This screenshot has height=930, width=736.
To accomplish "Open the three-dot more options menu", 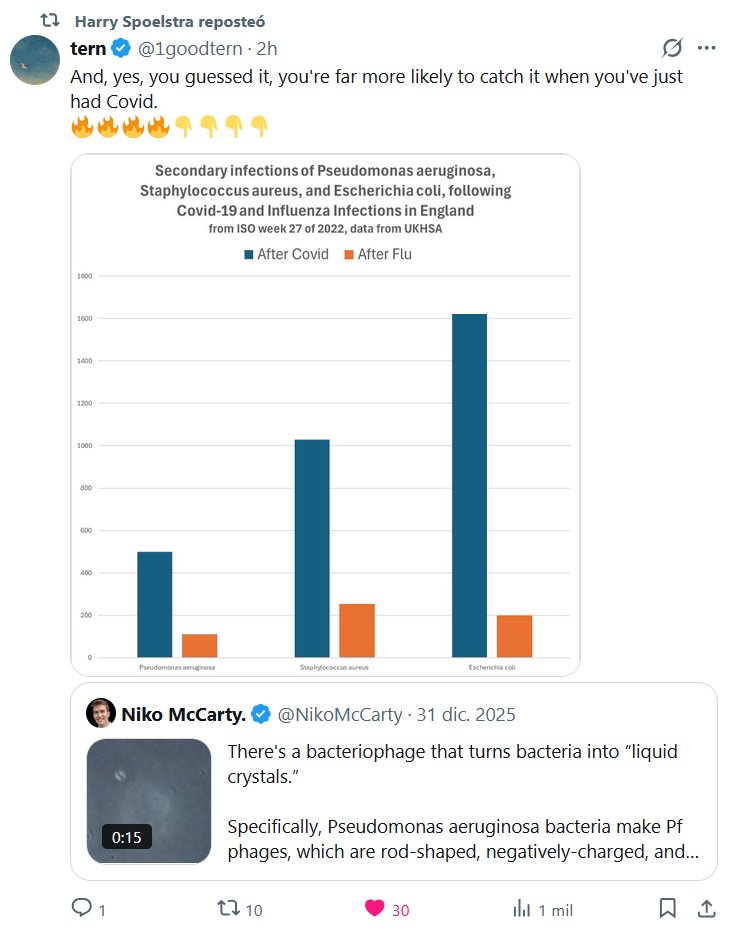I will 706,48.
